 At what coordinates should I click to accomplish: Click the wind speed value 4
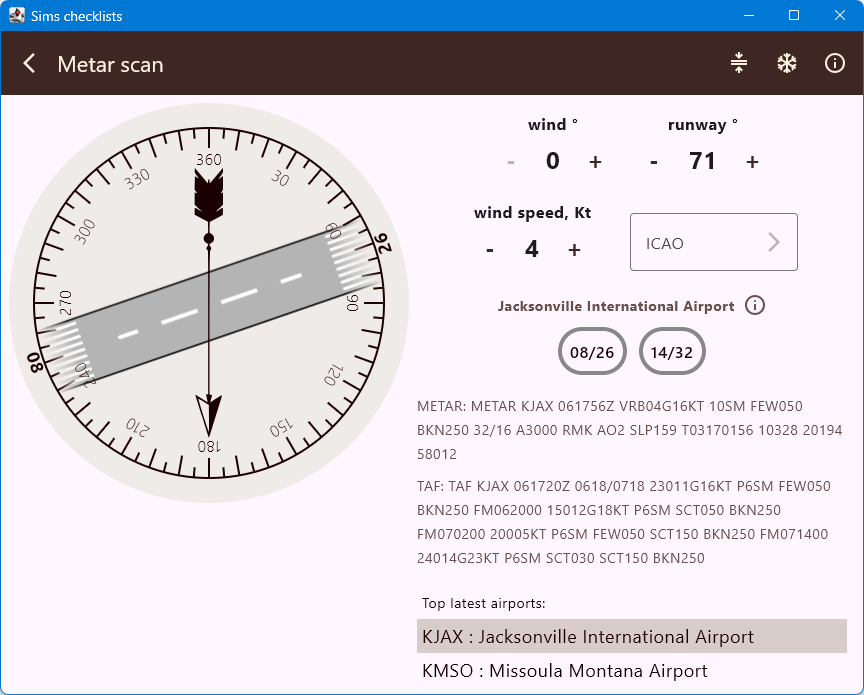[x=531, y=249]
